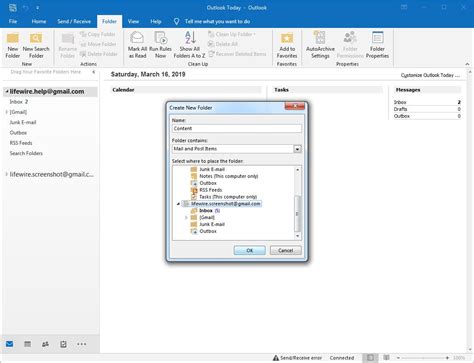Screen dimensions: 474x363
Task: Open the View tab
Action: [x=133, y=21]
